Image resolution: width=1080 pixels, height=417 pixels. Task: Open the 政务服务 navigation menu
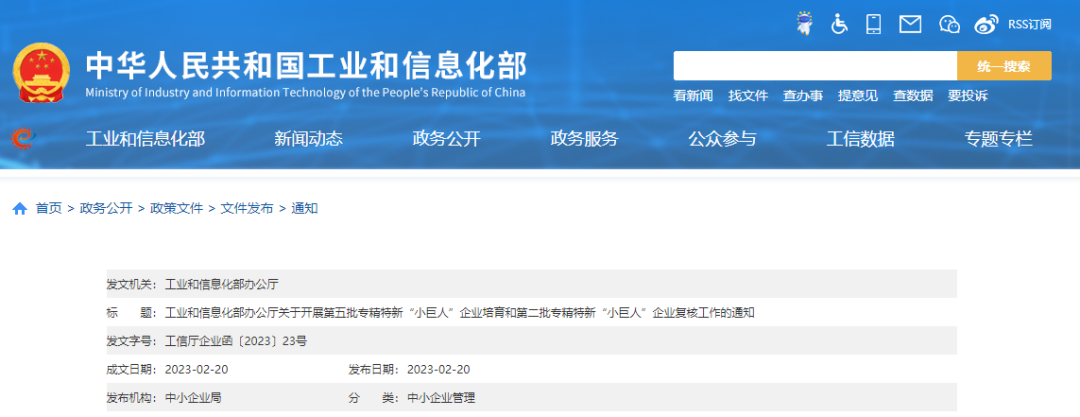click(x=584, y=139)
